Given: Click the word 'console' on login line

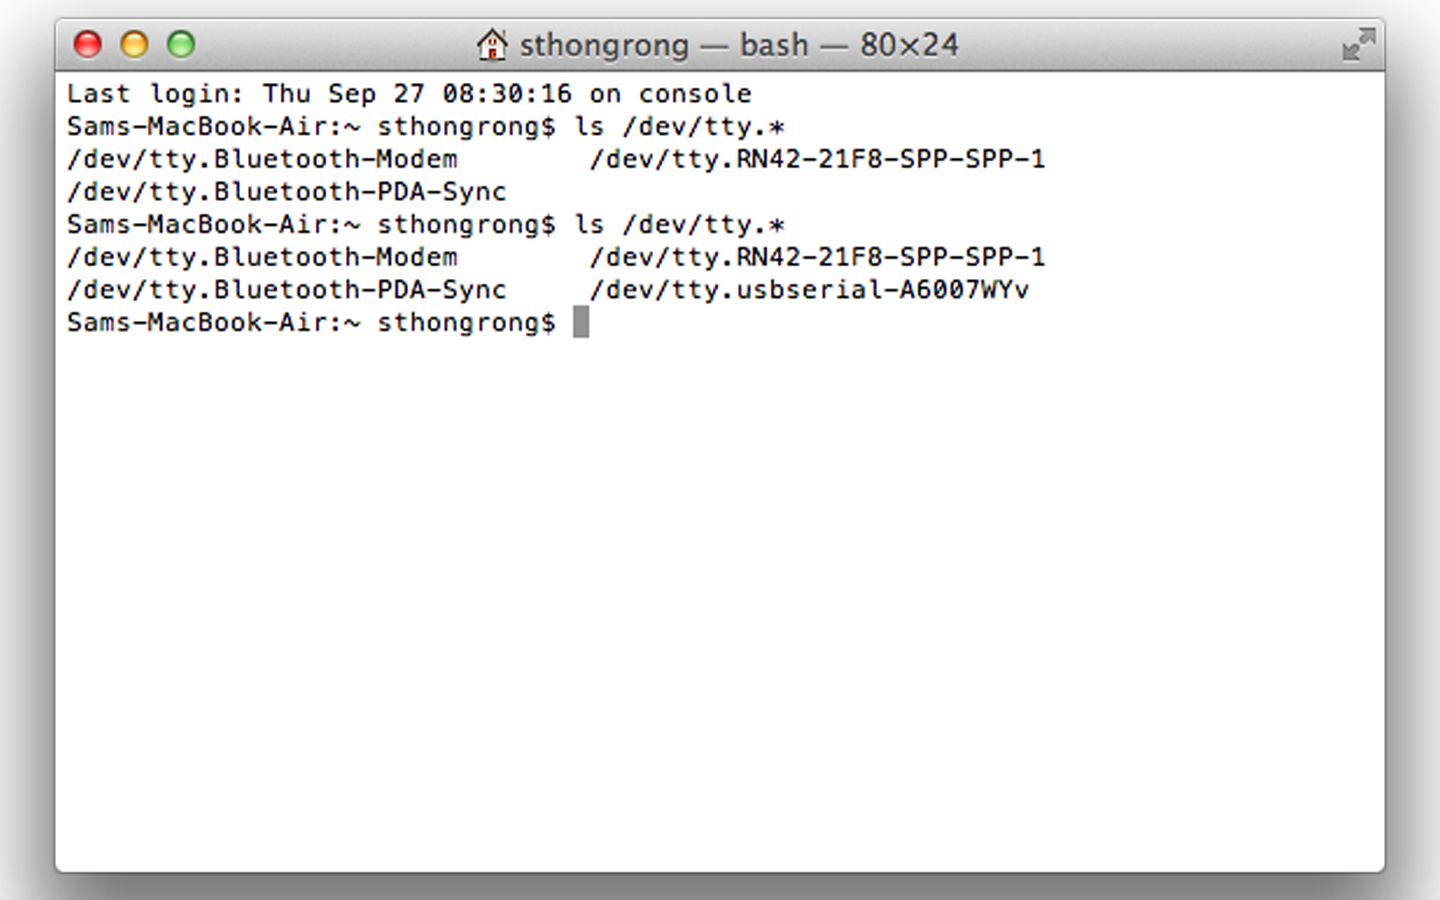Looking at the screenshot, I should tap(695, 94).
